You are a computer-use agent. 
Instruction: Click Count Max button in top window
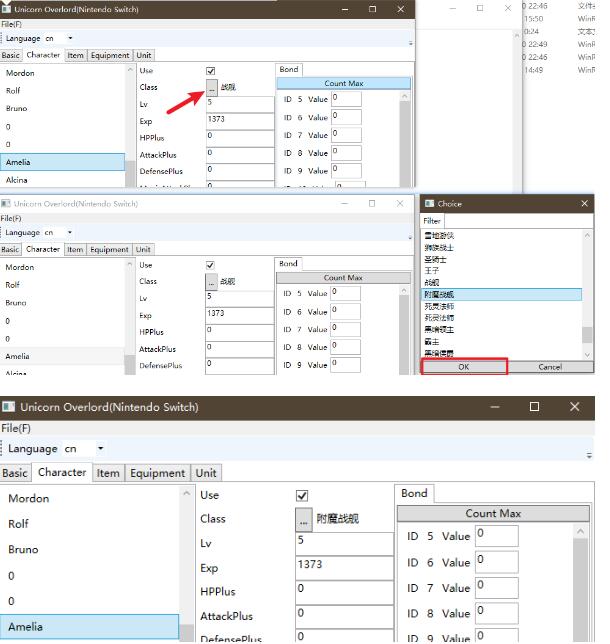click(344, 83)
